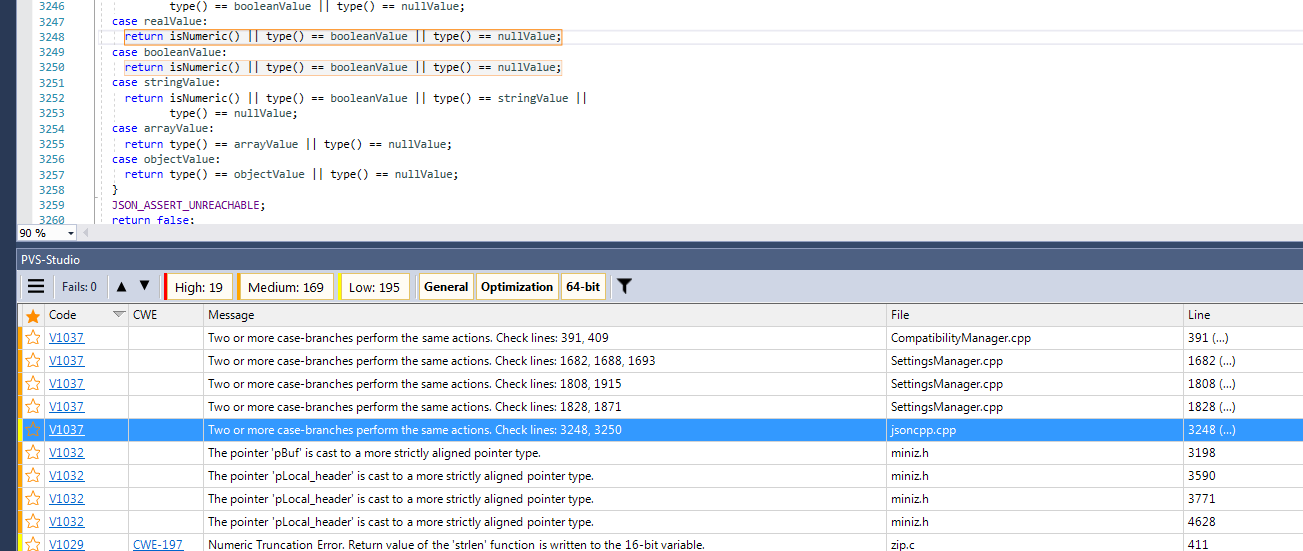Screen dimensions: 1303x551
Task: Open V1032 link in miniz.h 4628 row
Action: click(x=66, y=522)
